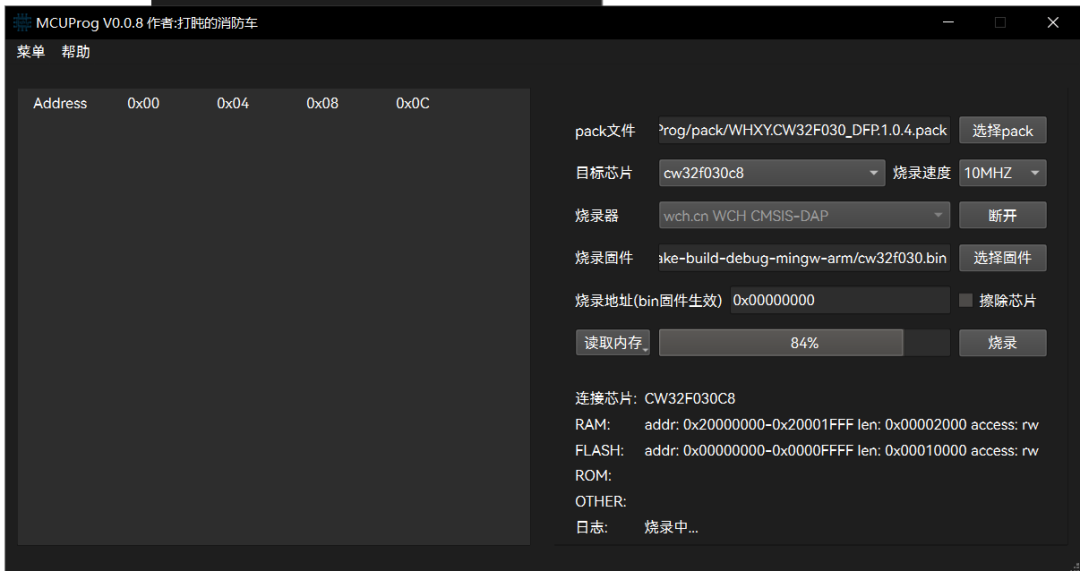
Task: Expand the 烧录速度 10MHZ dropdown
Action: click(1002, 173)
